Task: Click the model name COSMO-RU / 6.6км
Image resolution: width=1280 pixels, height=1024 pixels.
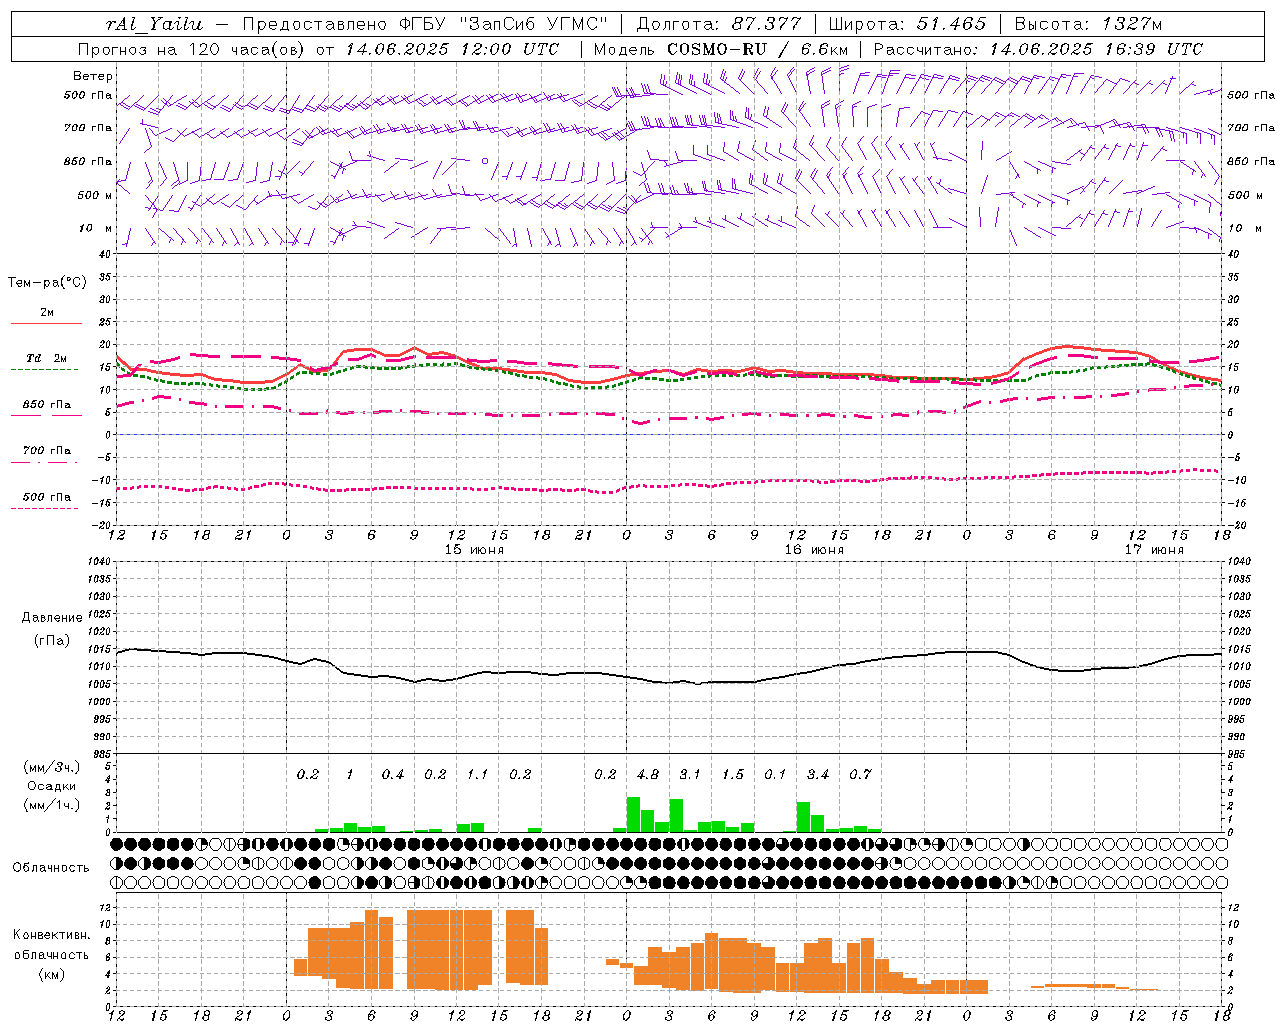Action: (757, 49)
